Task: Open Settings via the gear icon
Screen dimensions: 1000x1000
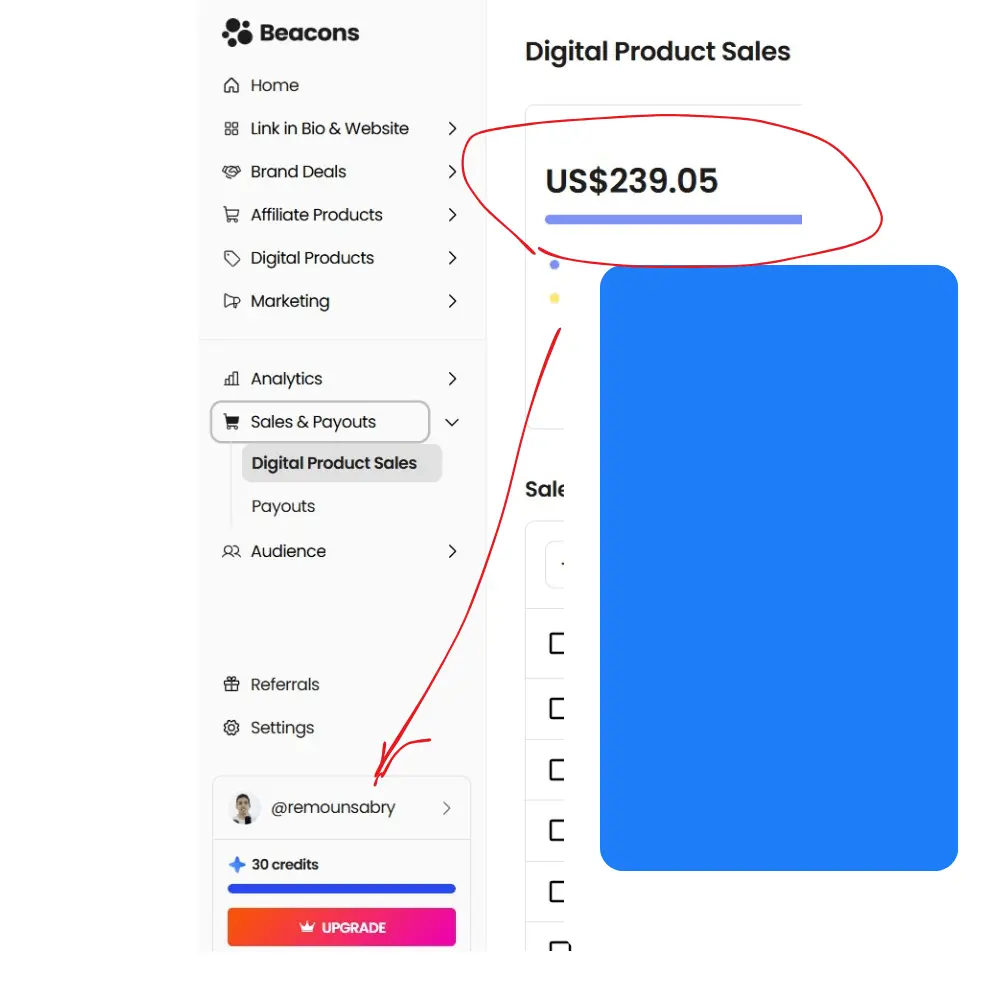Action: [232, 728]
